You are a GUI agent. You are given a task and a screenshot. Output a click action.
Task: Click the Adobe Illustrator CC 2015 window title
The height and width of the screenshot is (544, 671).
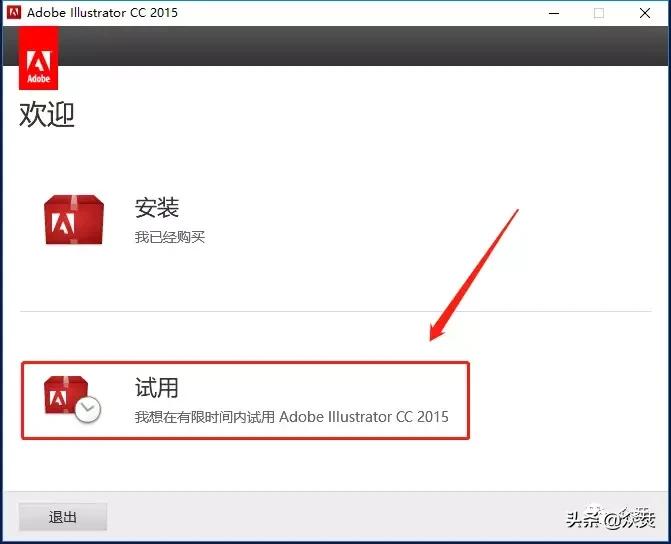102,13
